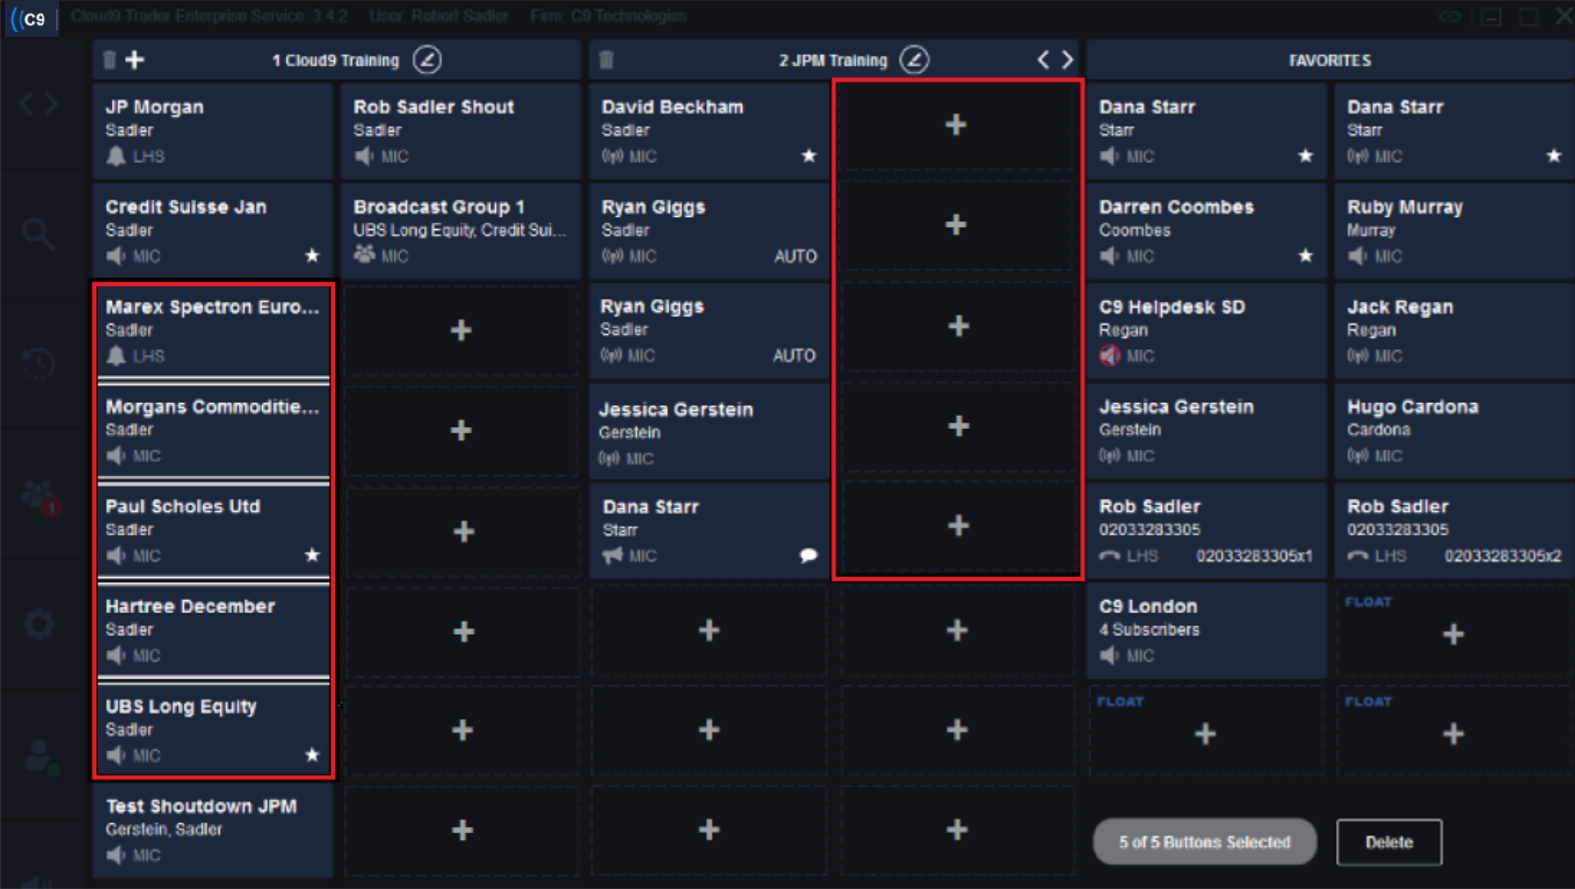Screen dimensions: 1575x889
Task: Click the code brackets icon in sidebar
Action: coord(39,103)
